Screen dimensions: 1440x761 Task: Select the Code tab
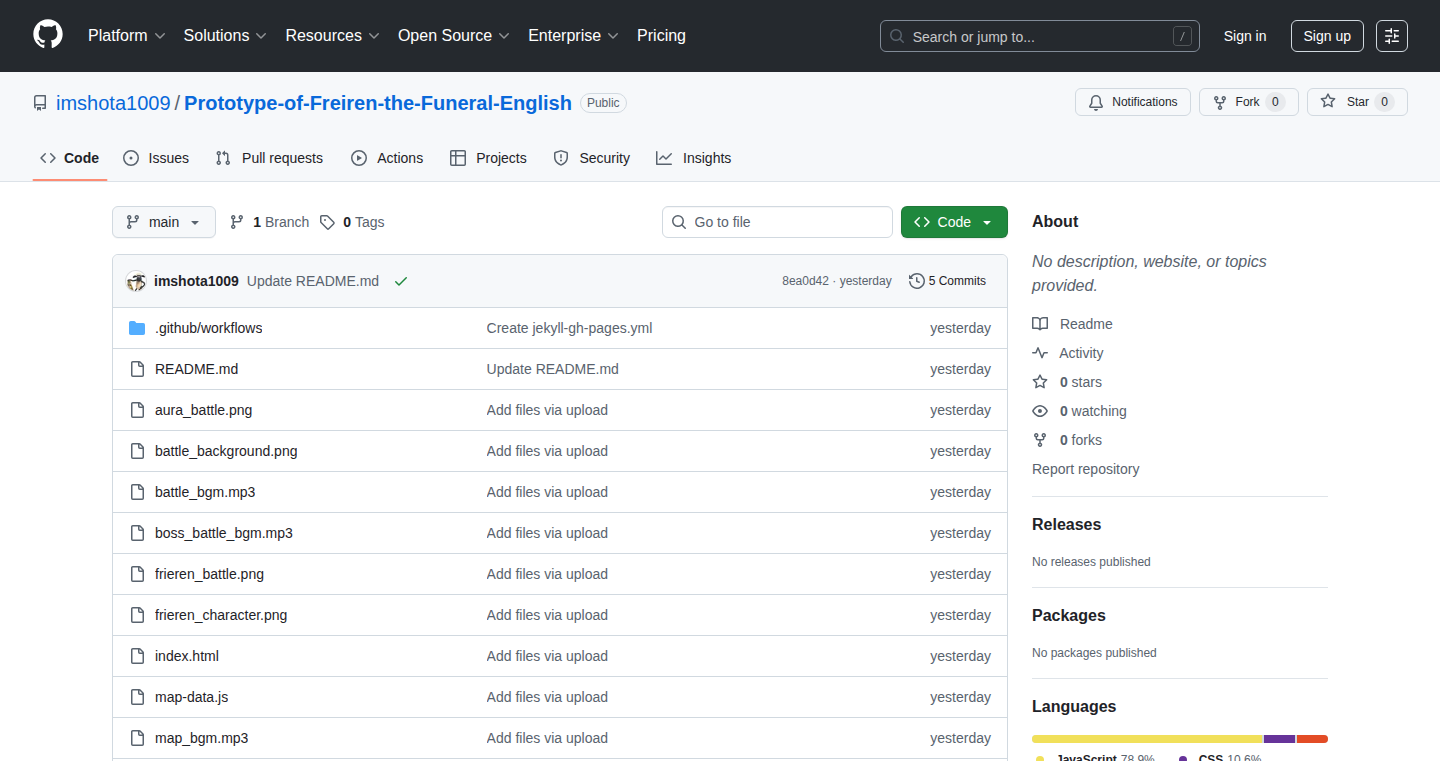point(70,158)
